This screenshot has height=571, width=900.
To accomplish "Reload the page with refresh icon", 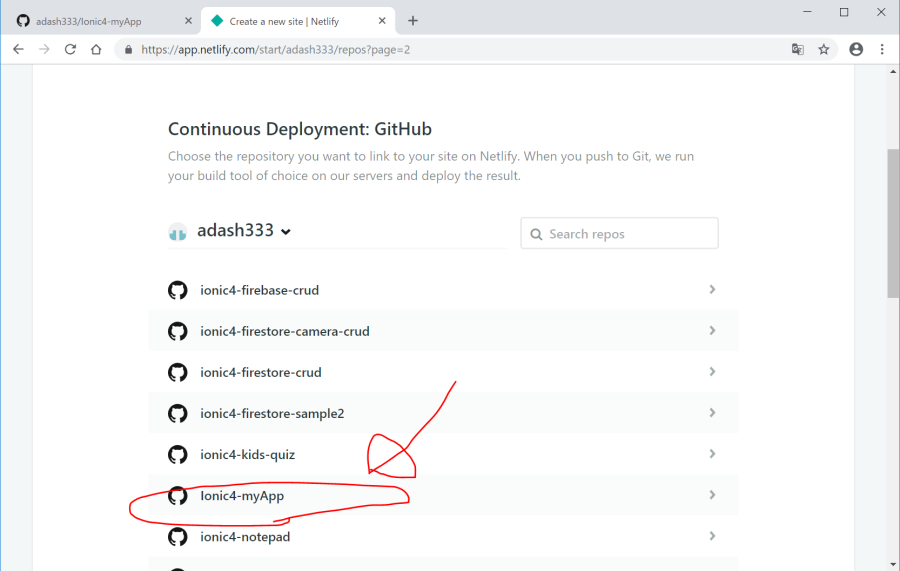I will [x=70, y=49].
